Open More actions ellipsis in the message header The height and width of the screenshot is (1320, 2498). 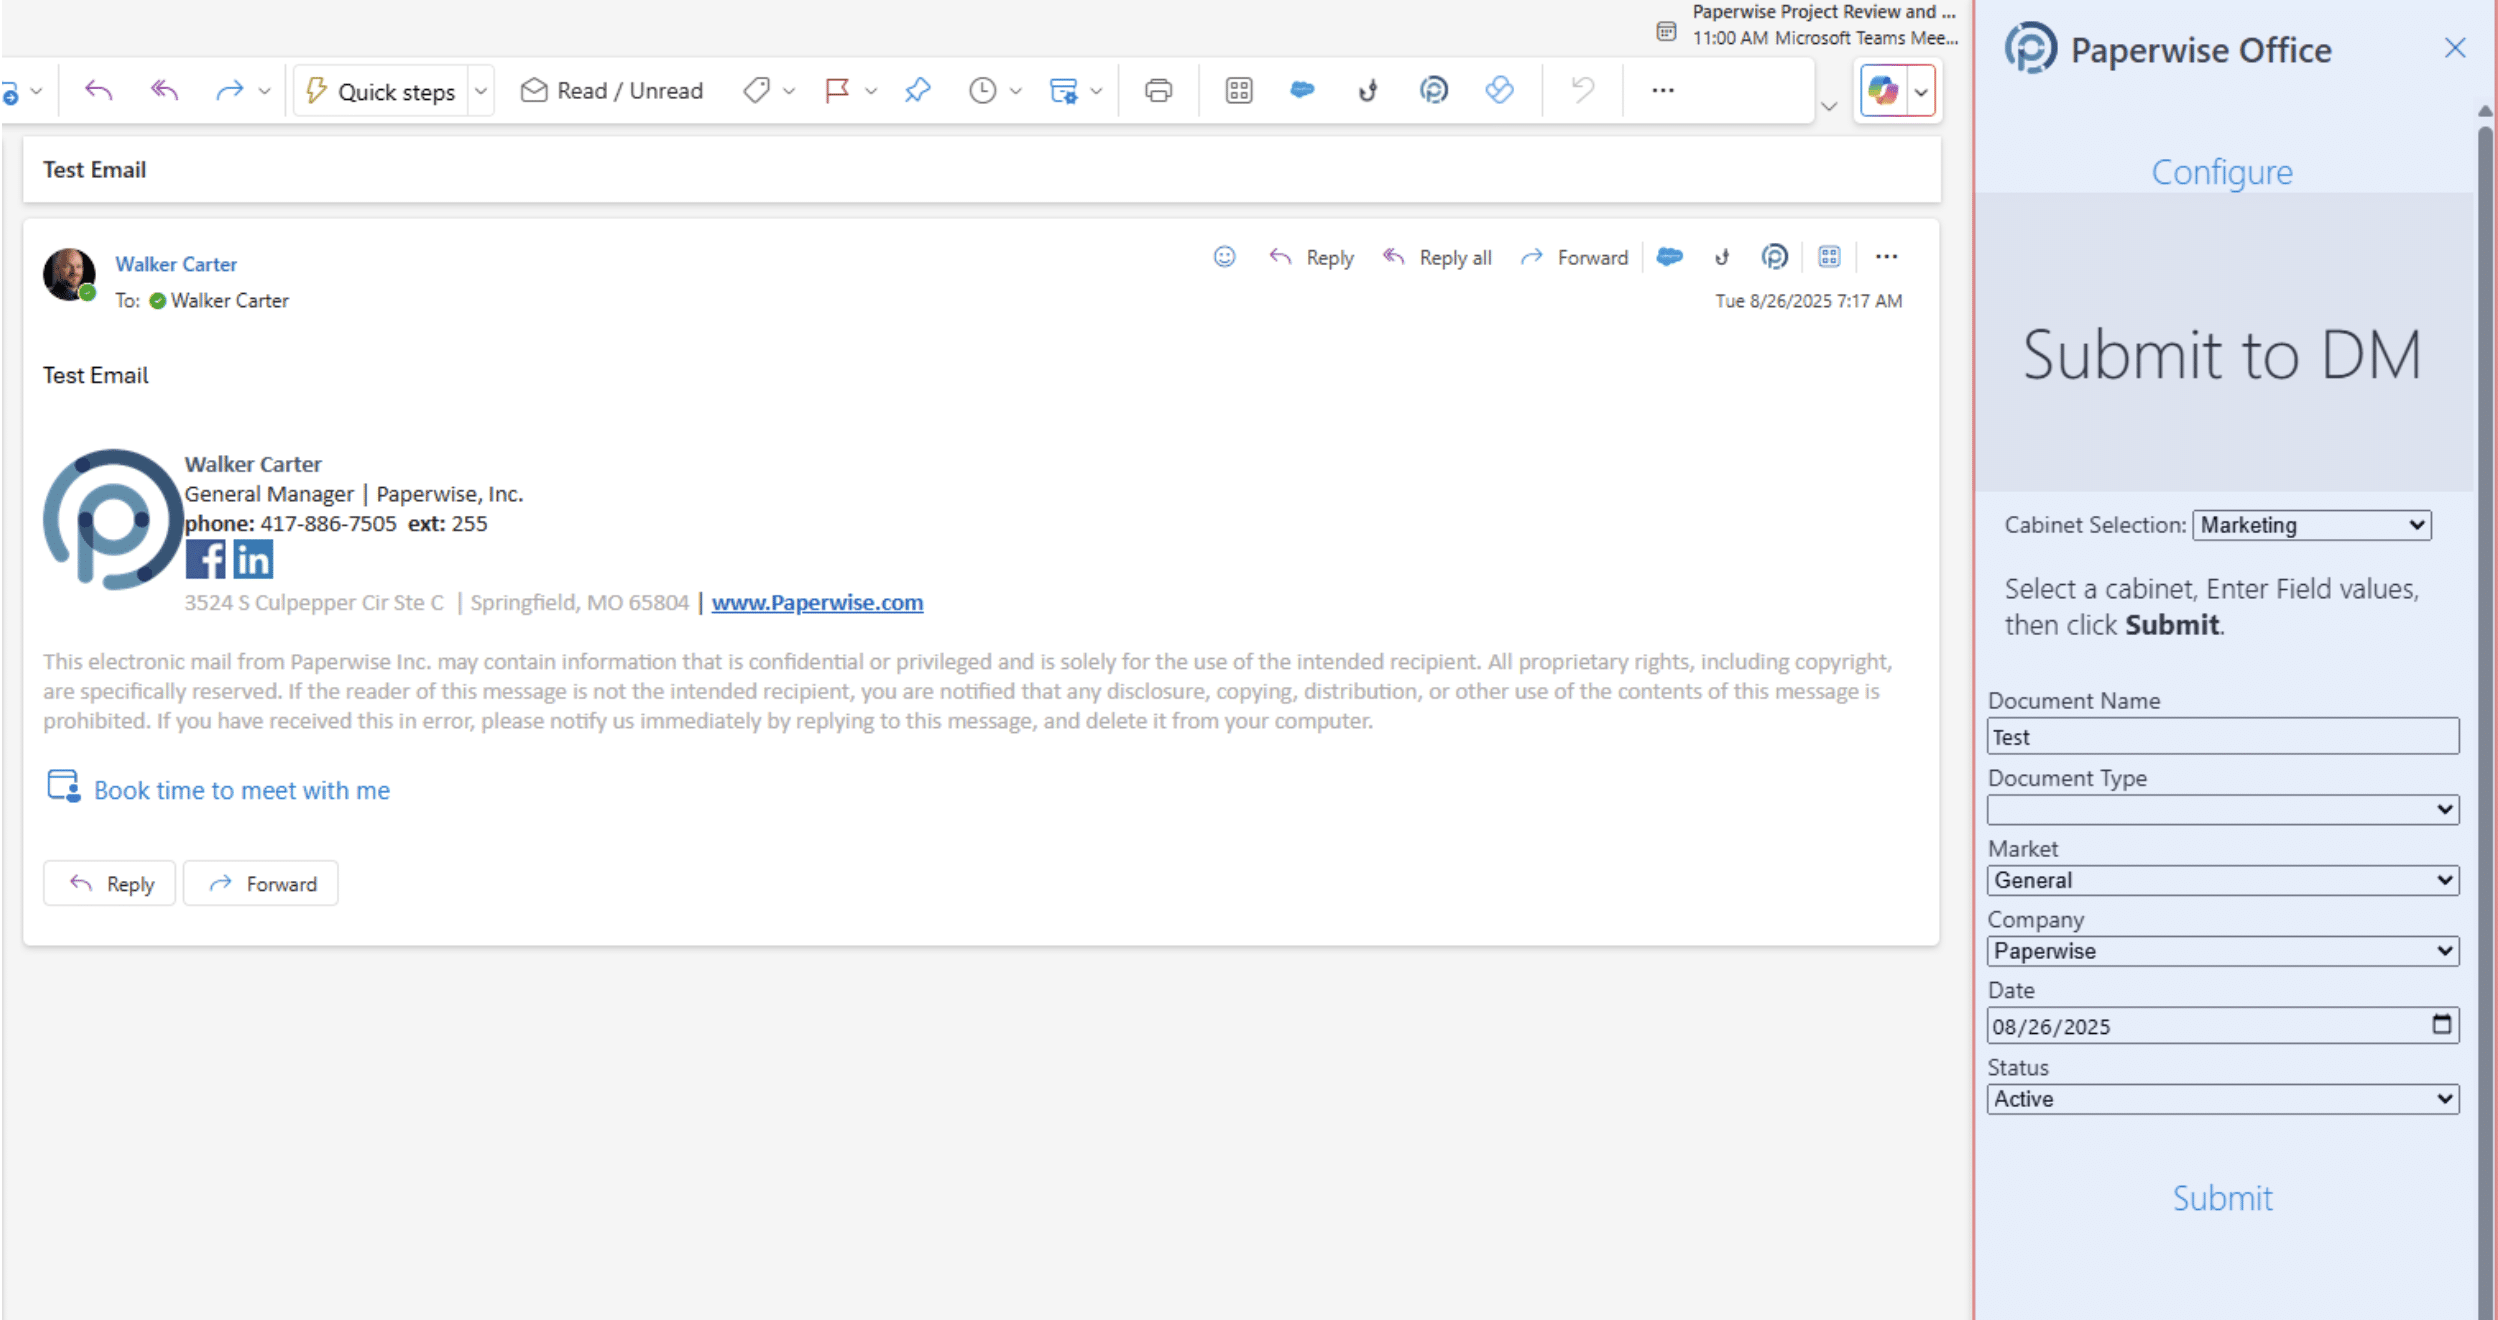click(x=1886, y=257)
